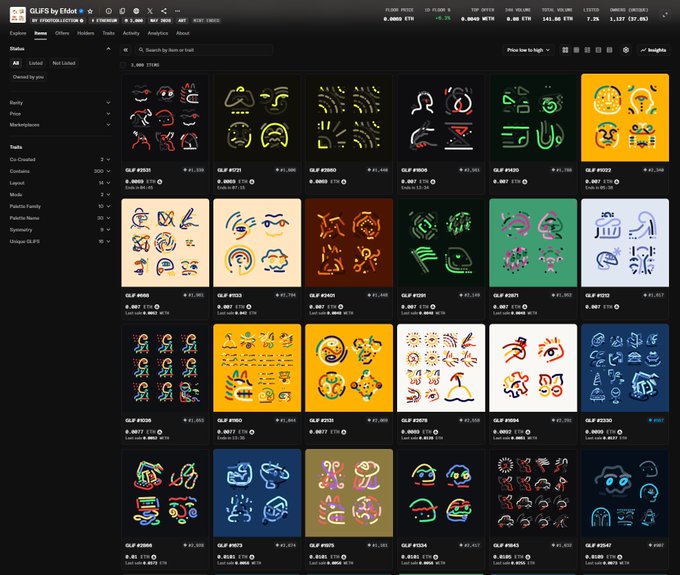Switch to the Analytics tab
The image size is (680, 575).
[x=157, y=33]
